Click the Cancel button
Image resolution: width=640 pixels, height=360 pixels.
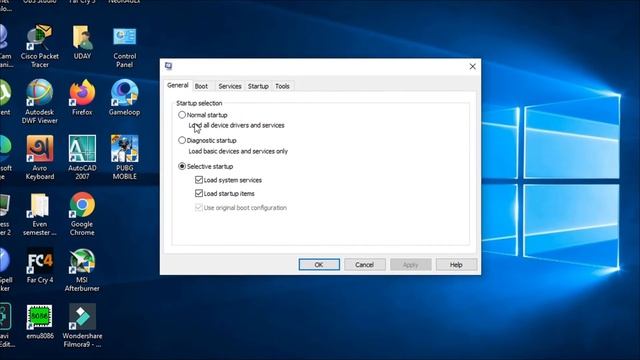tap(364, 264)
